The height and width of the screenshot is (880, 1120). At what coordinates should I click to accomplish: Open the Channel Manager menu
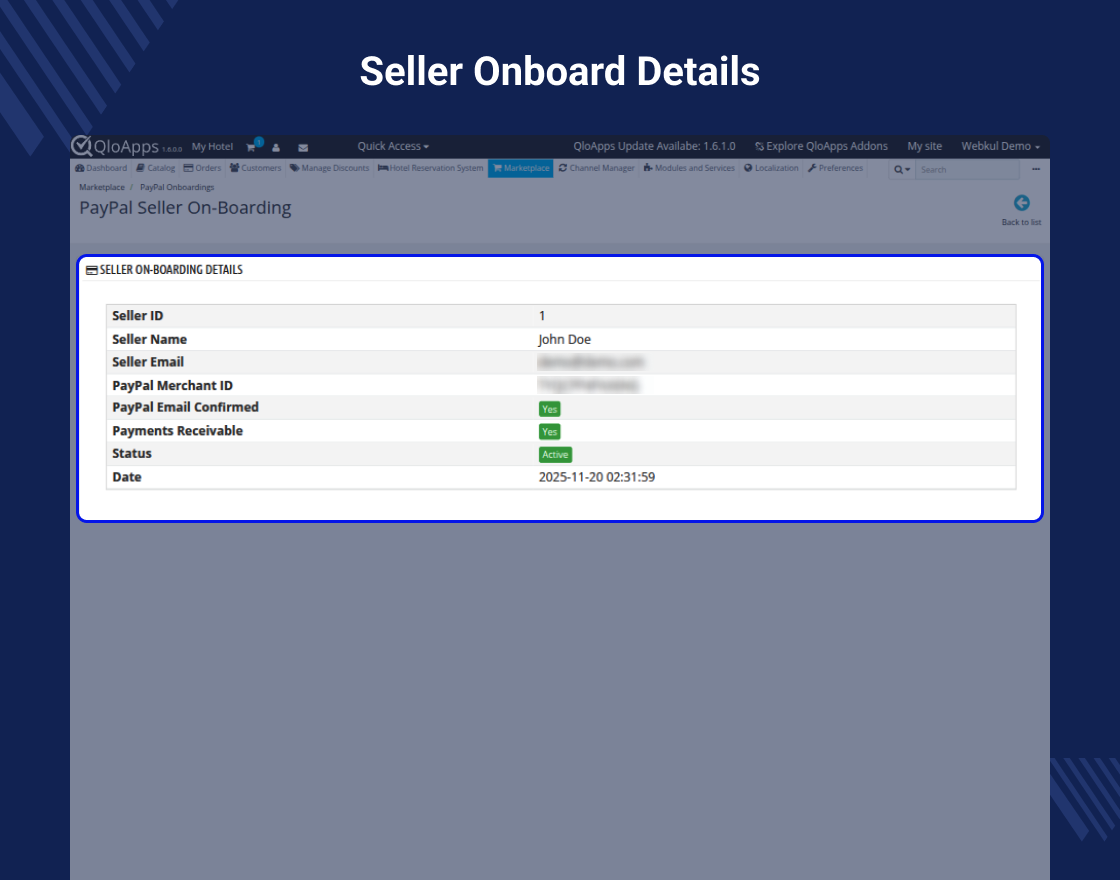[x=596, y=168]
